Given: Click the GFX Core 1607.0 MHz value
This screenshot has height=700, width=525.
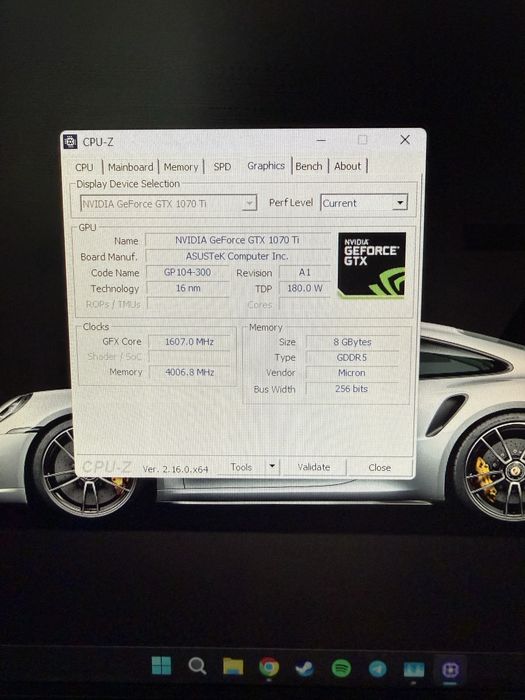Looking at the screenshot, I should point(189,342).
